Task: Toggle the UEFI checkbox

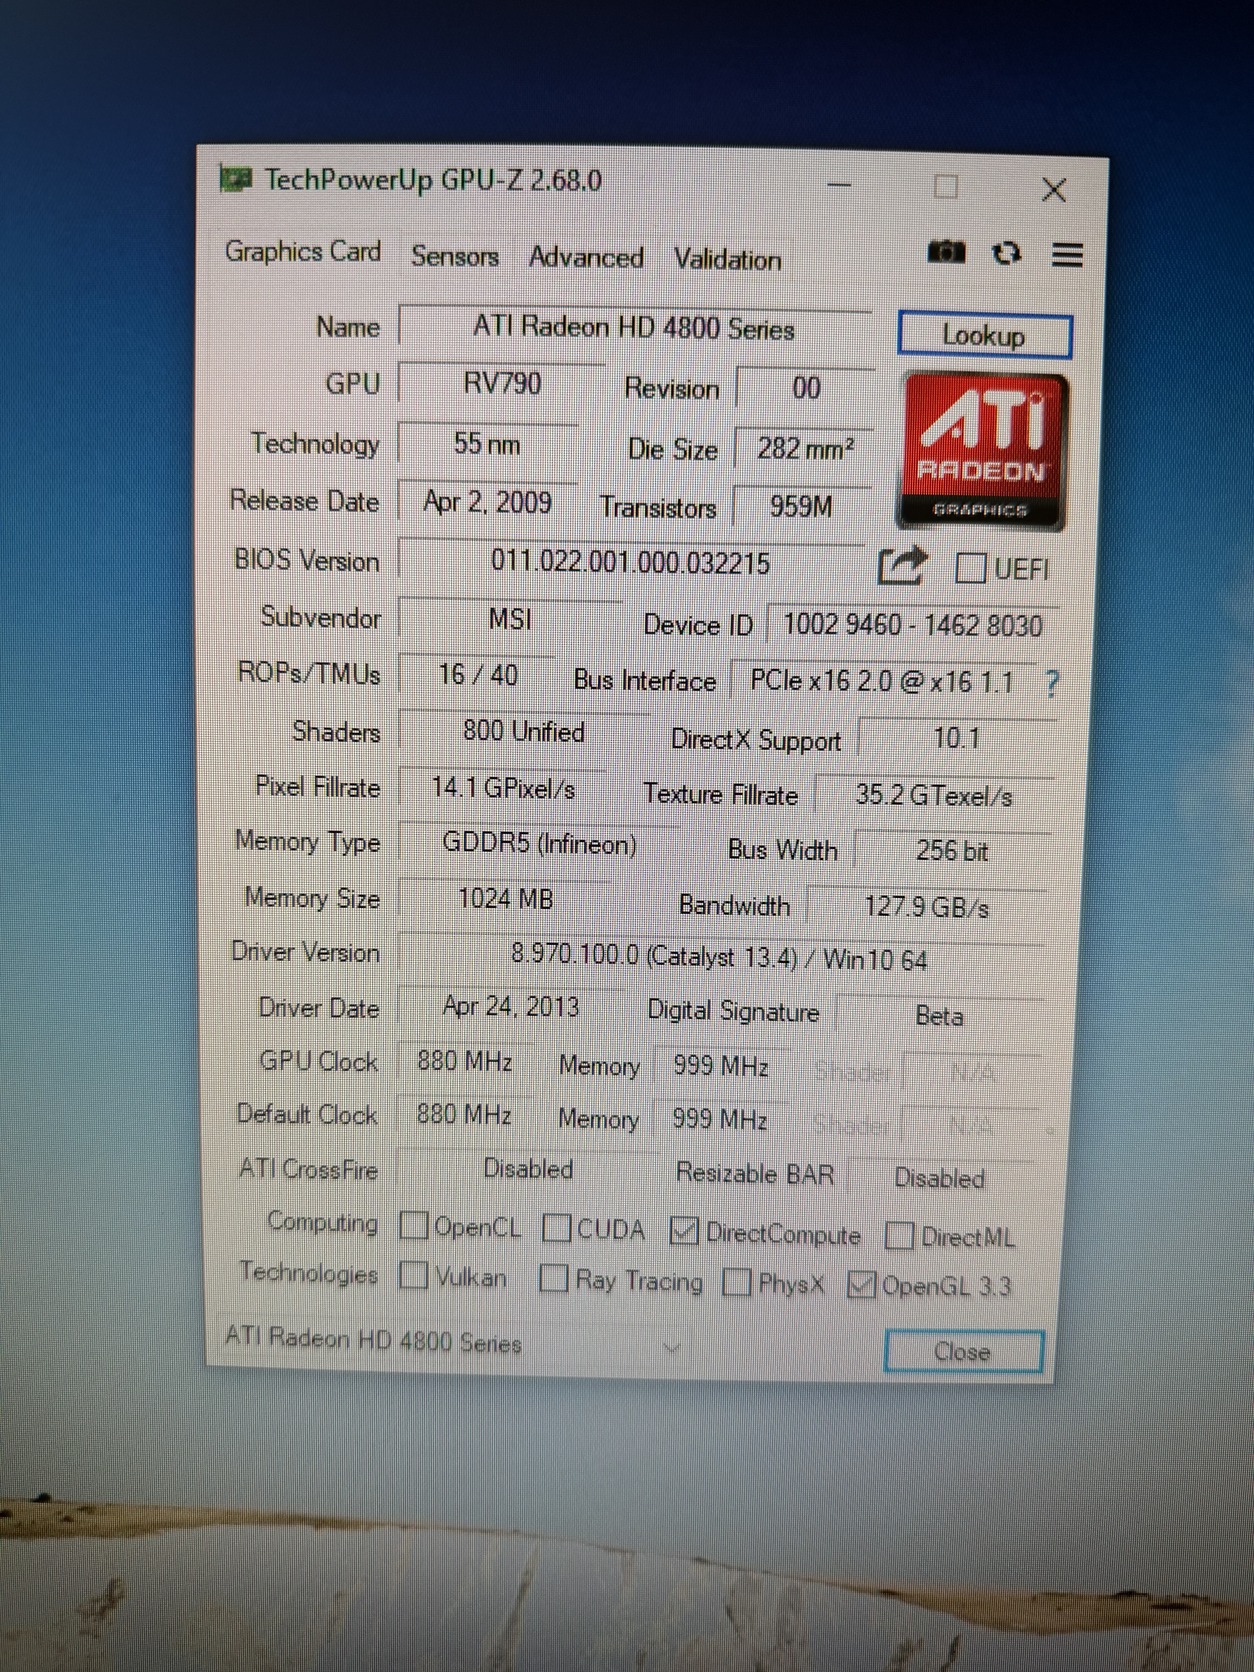Action: pos(970,568)
